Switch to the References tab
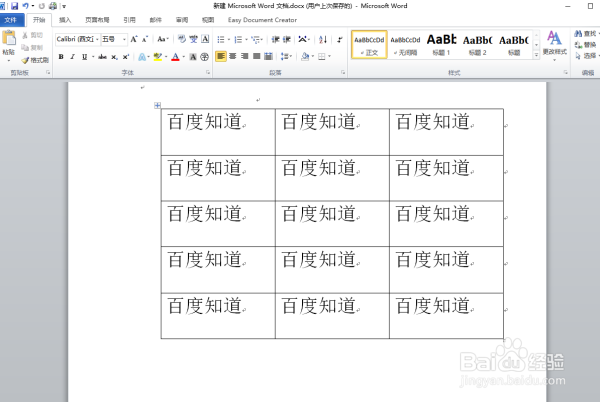Viewport: 600px width, 402px height. (129, 20)
